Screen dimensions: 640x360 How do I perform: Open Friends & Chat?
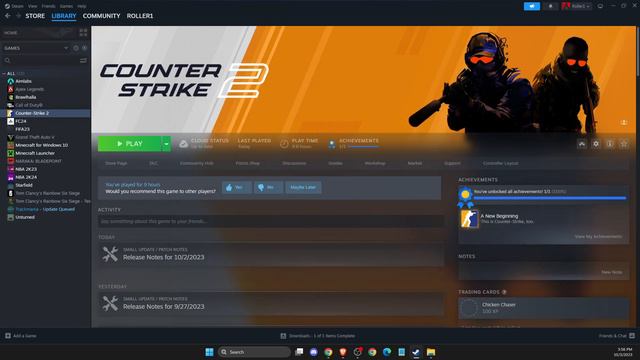[616, 336]
